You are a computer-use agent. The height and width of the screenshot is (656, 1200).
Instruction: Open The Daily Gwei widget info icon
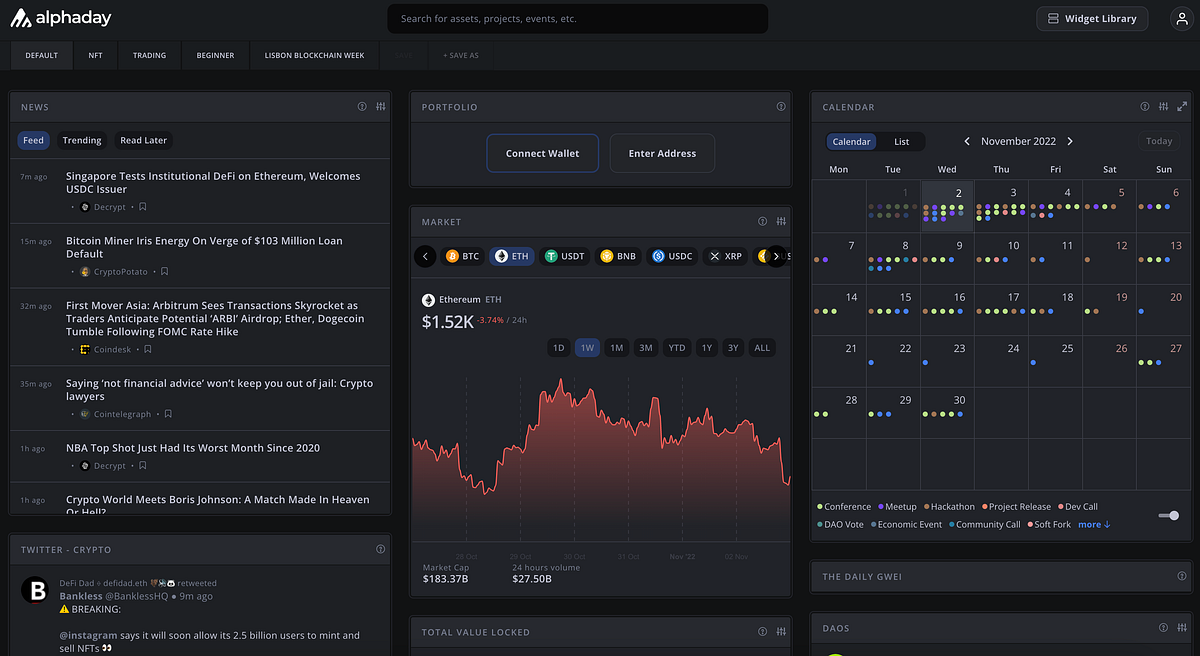tap(1181, 576)
